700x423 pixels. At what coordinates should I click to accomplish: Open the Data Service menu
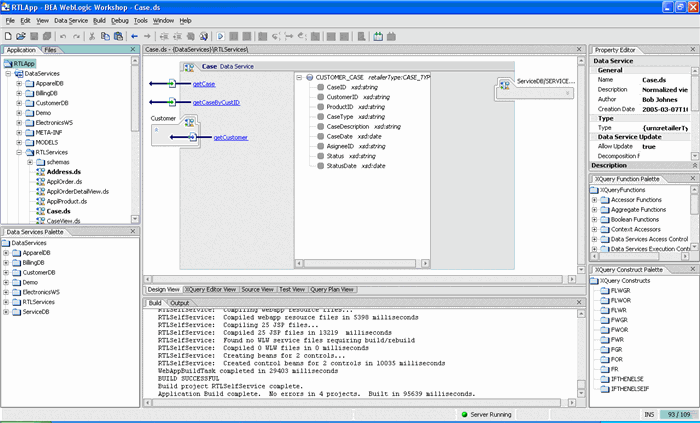coord(71,21)
